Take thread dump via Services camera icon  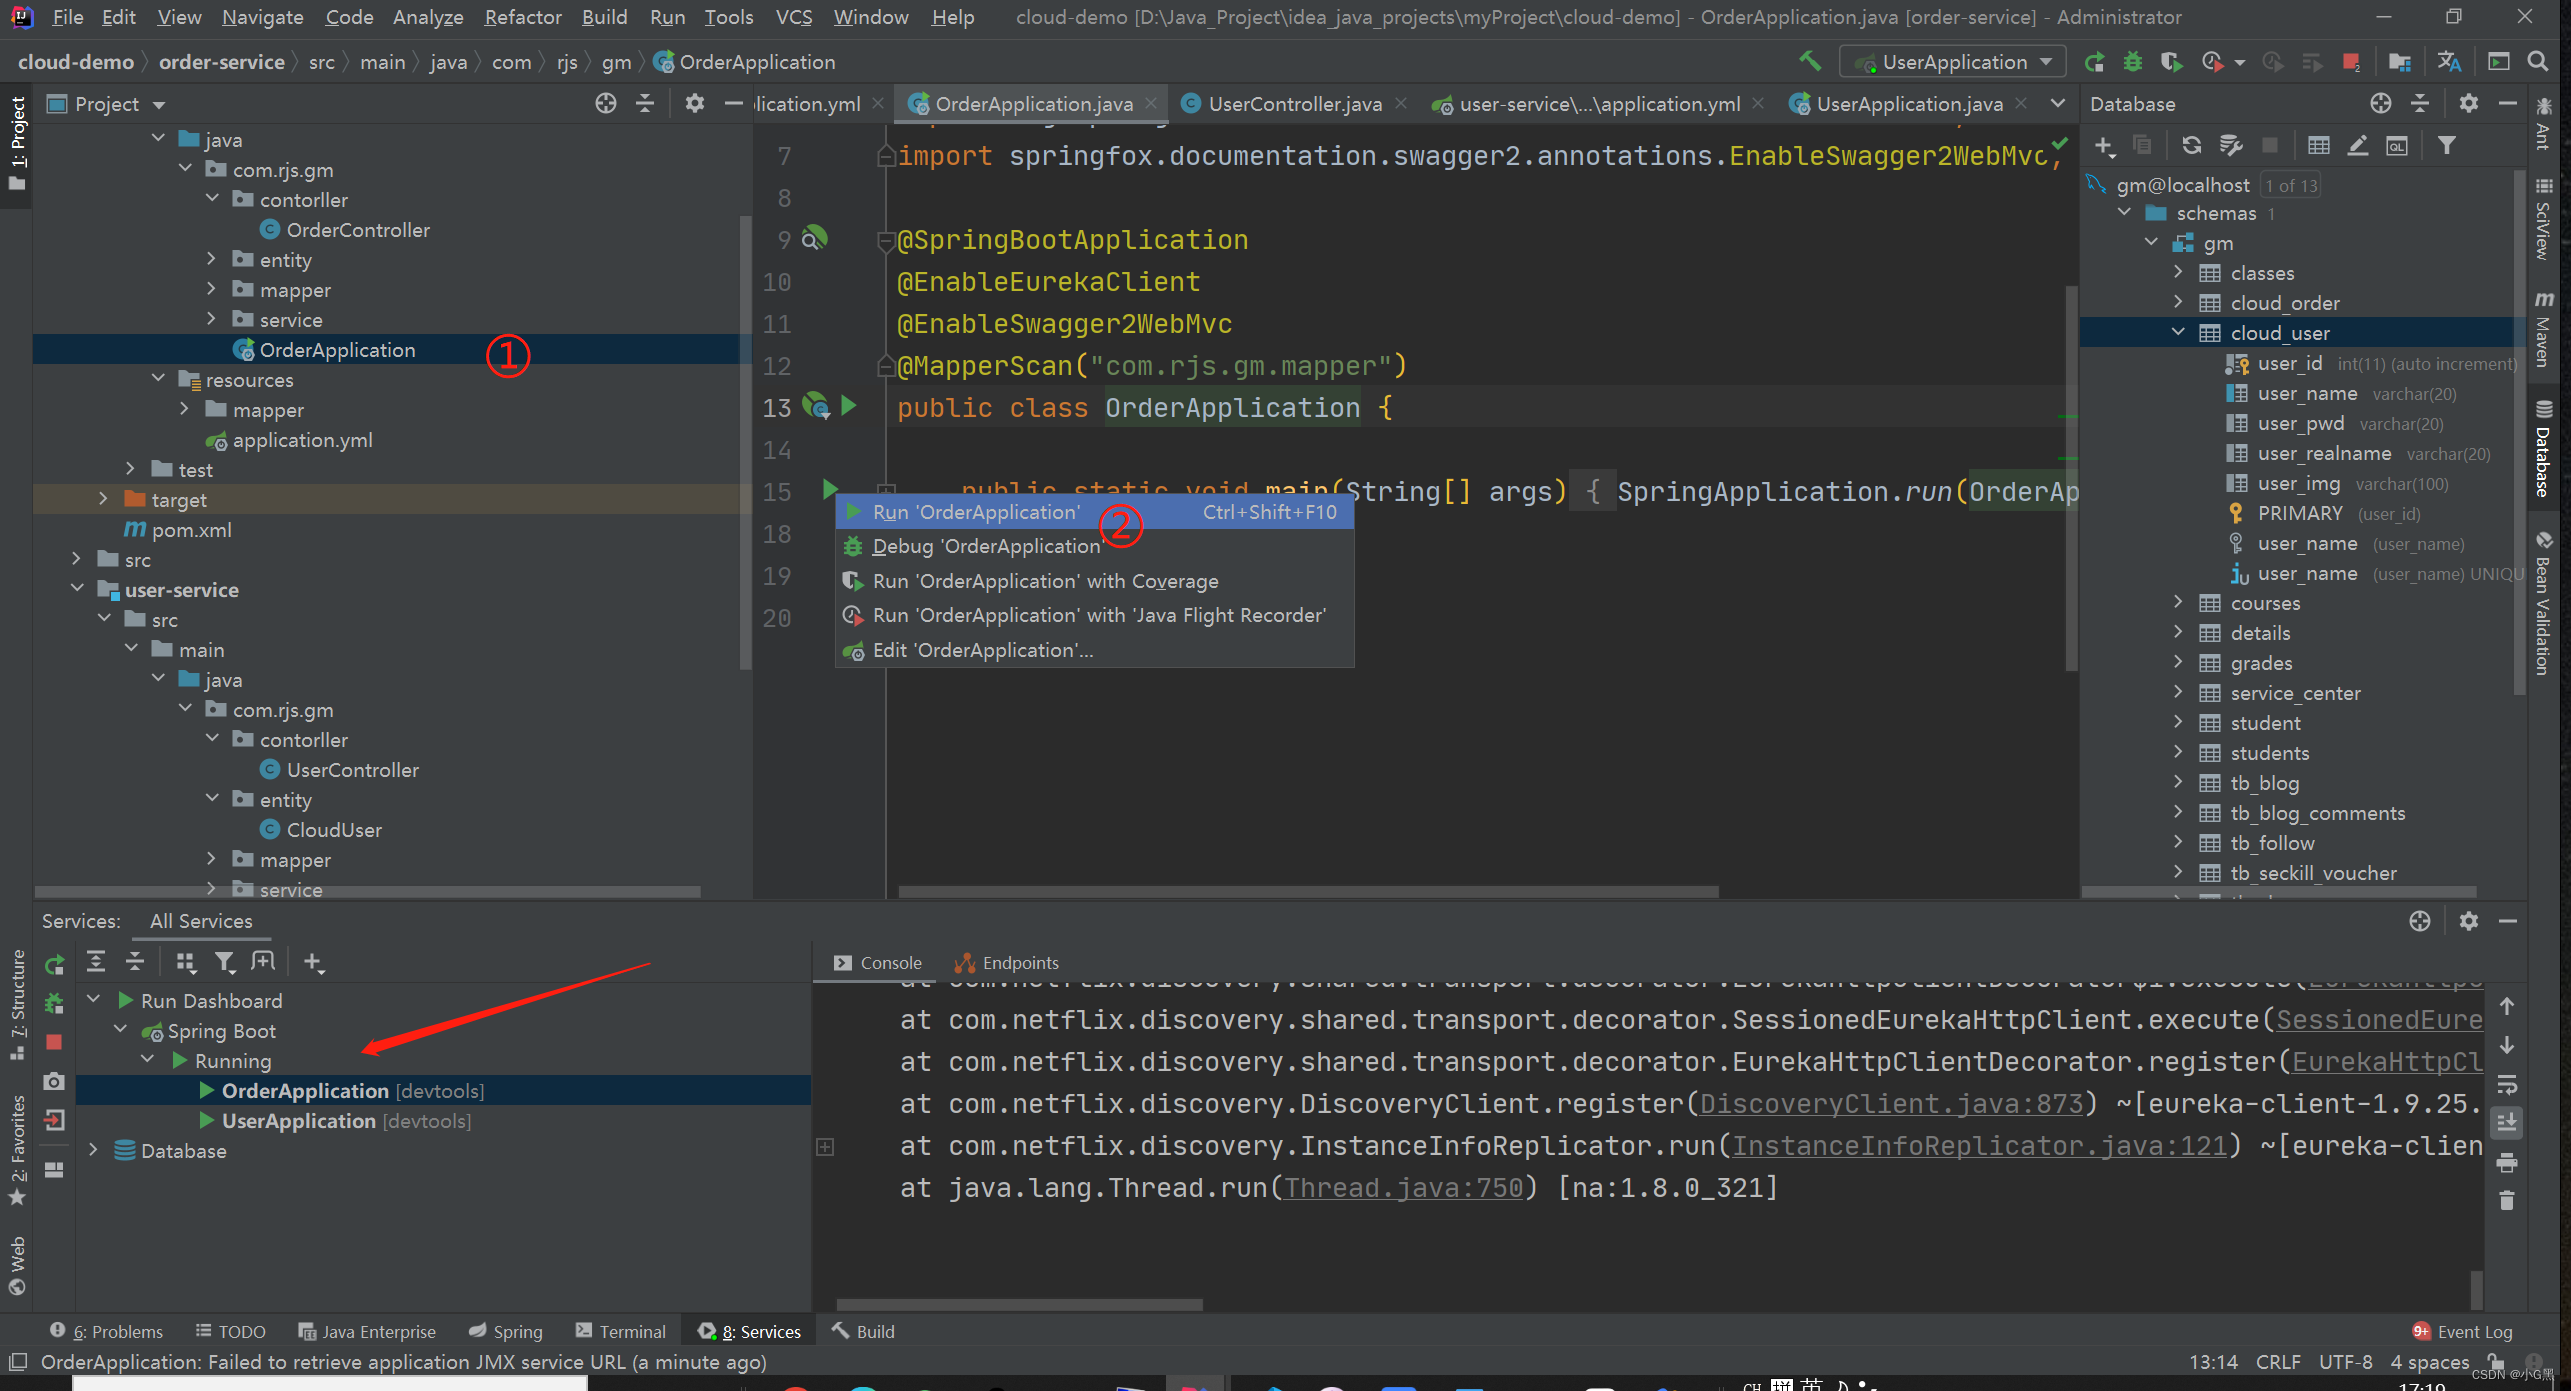pyautogui.click(x=54, y=1081)
